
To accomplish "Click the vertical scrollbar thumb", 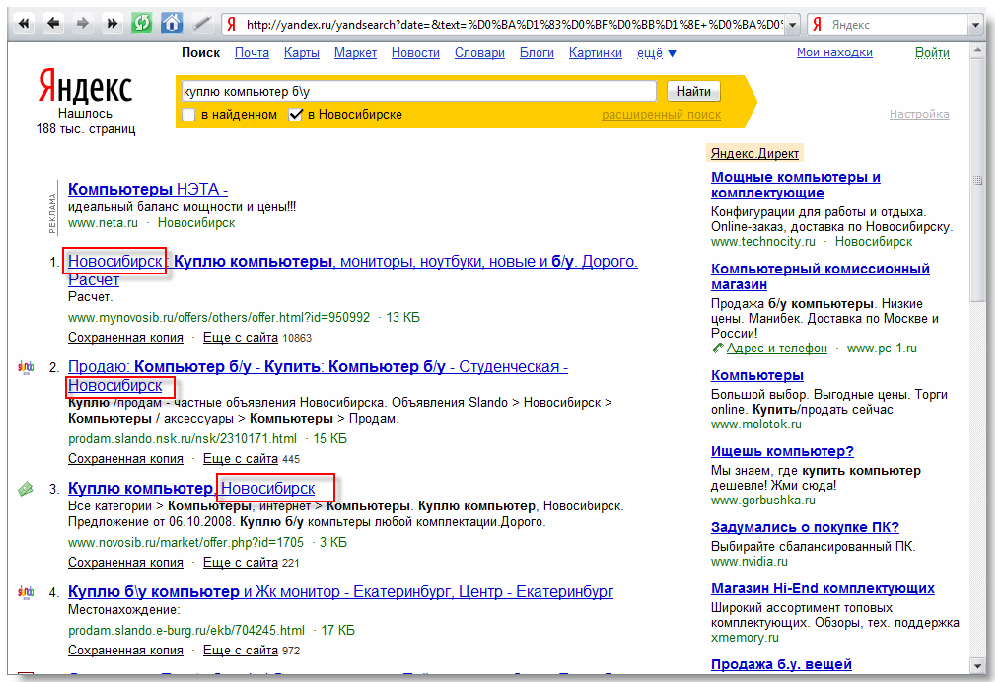I will click(977, 181).
